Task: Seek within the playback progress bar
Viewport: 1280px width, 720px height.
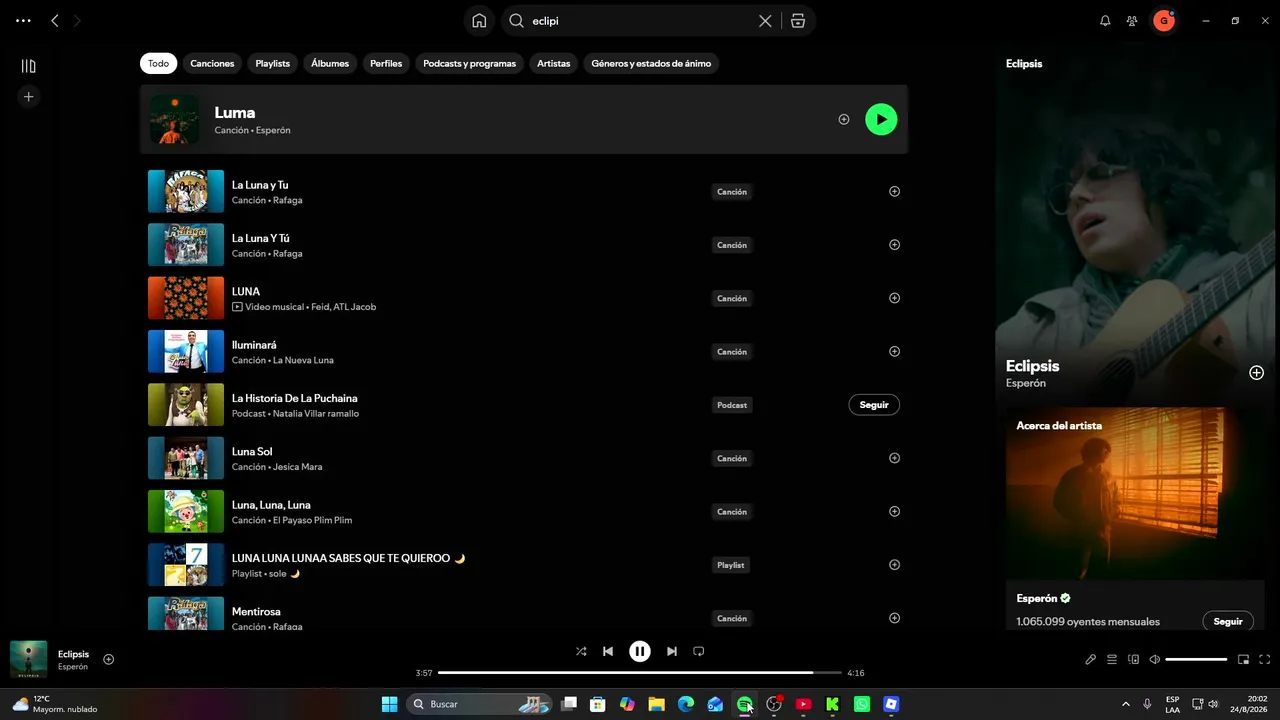Action: pyautogui.click(x=640, y=673)
